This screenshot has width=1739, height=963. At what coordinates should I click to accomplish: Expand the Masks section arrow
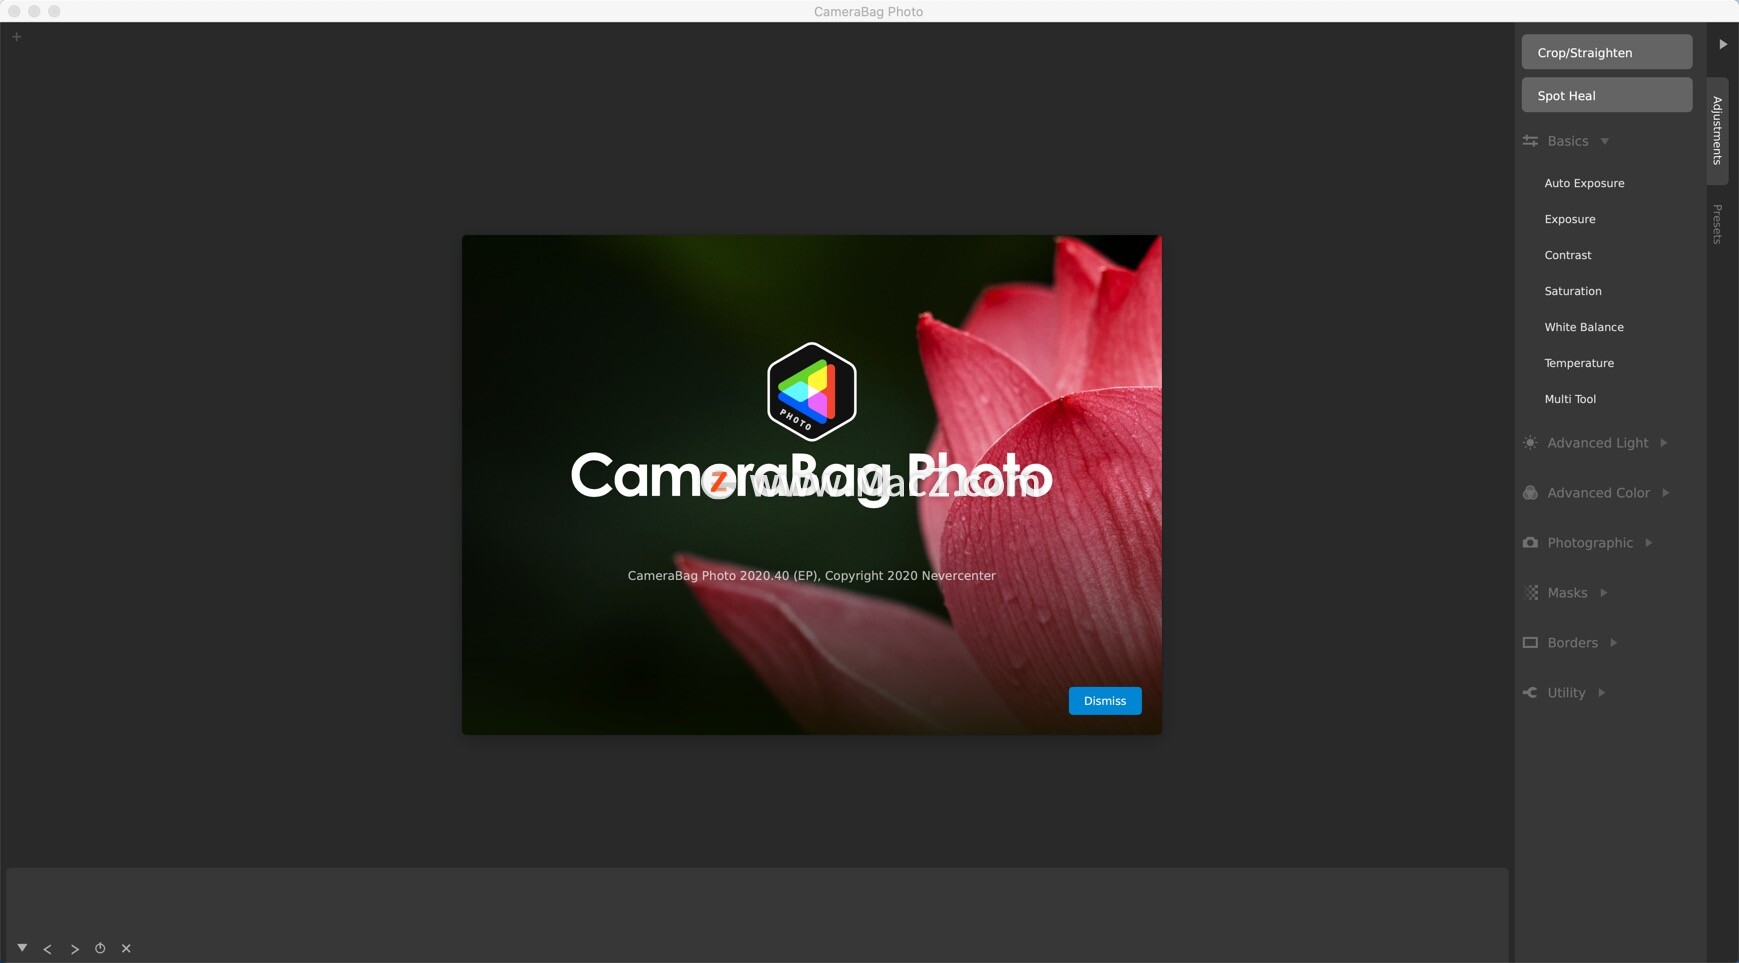tap(1604, 593)
